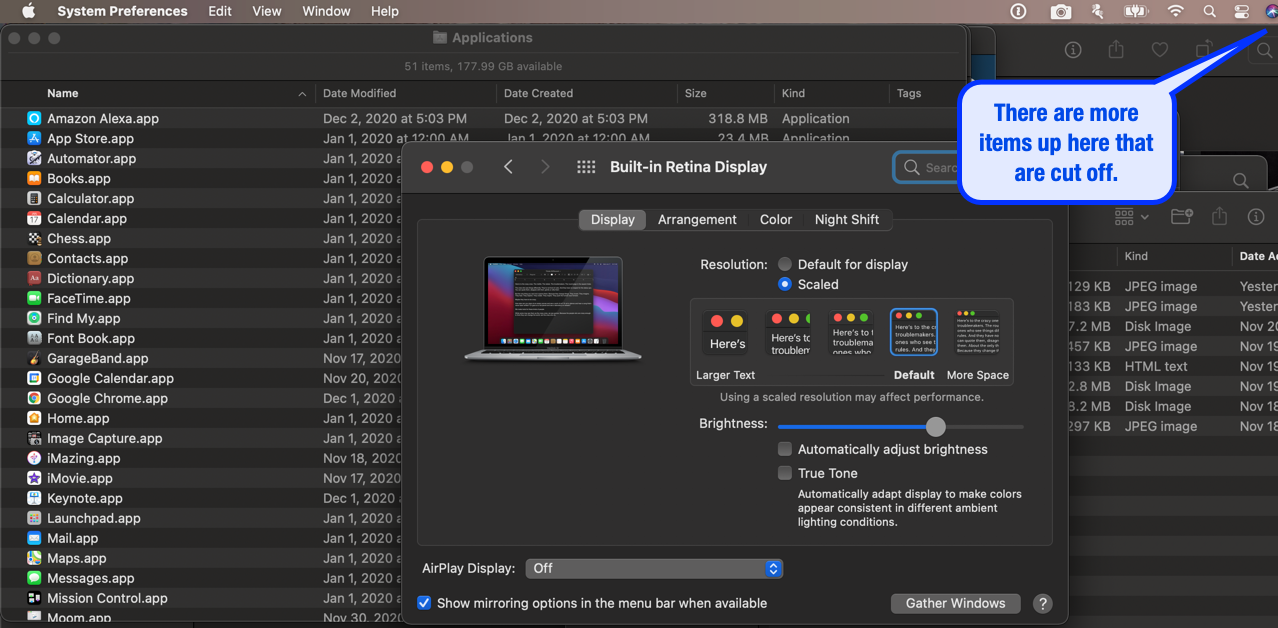
Task: Open the group view dropdown in the rear Finder toolbar
Action: tap(1131, 216)
